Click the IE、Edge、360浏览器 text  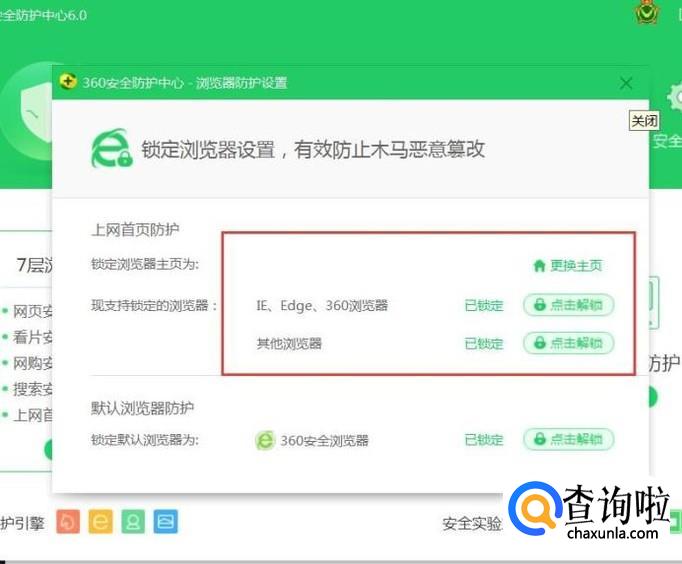point(322,305)
